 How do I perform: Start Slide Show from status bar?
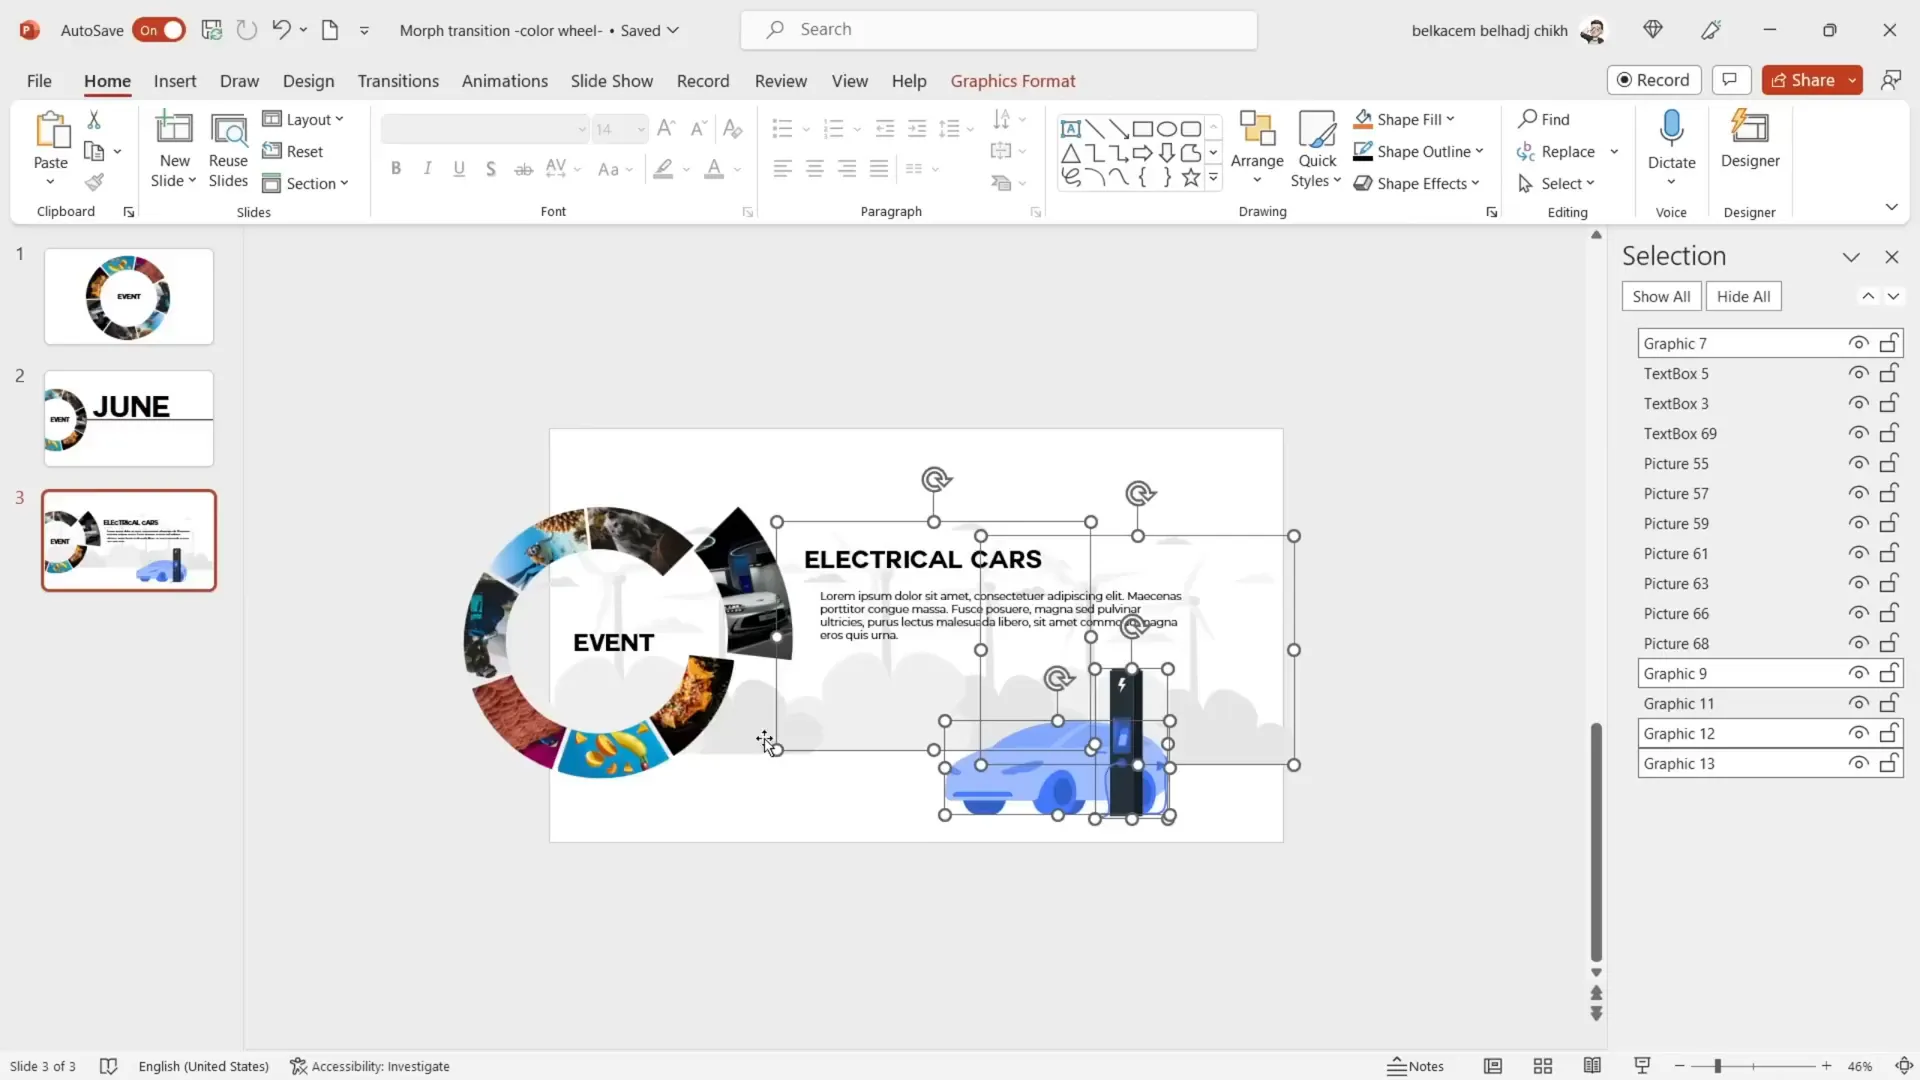[x=1642, y=1066]
